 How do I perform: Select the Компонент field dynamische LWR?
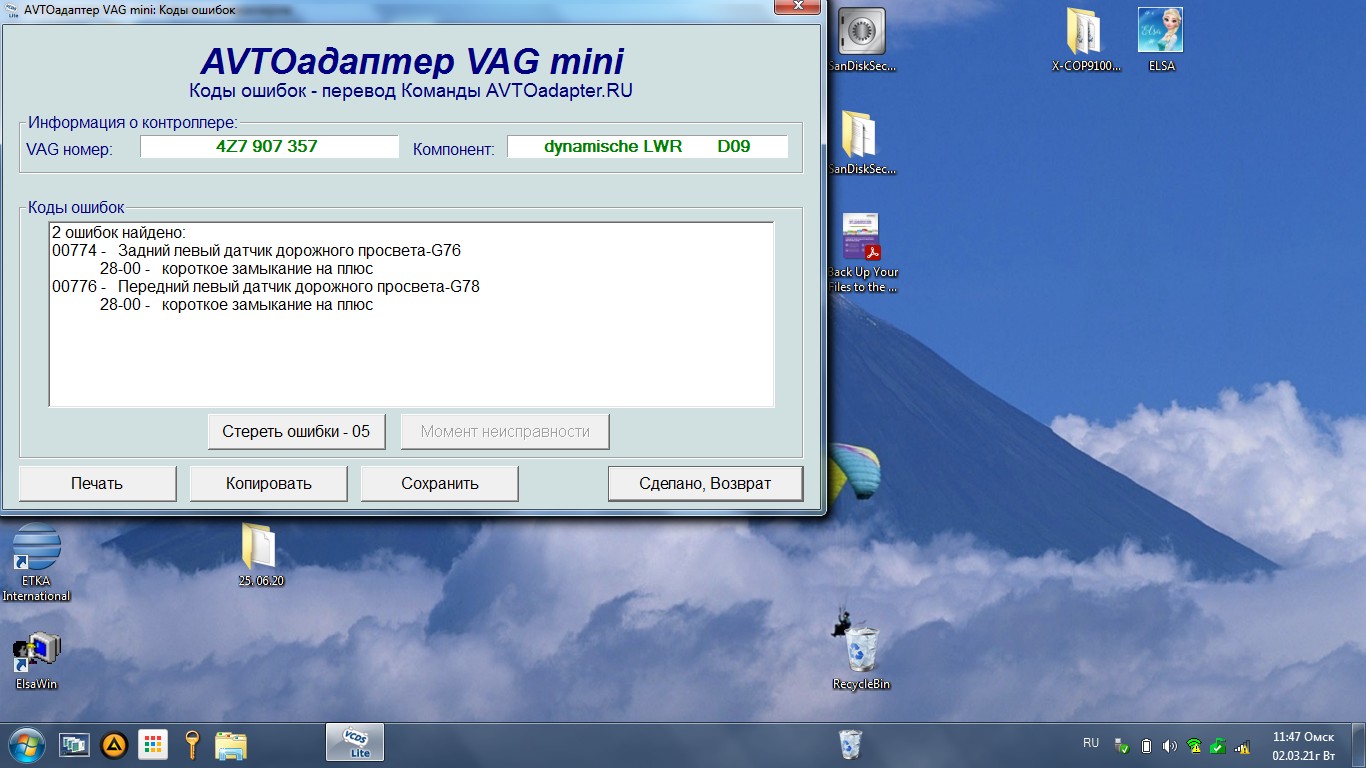[647, 146]
